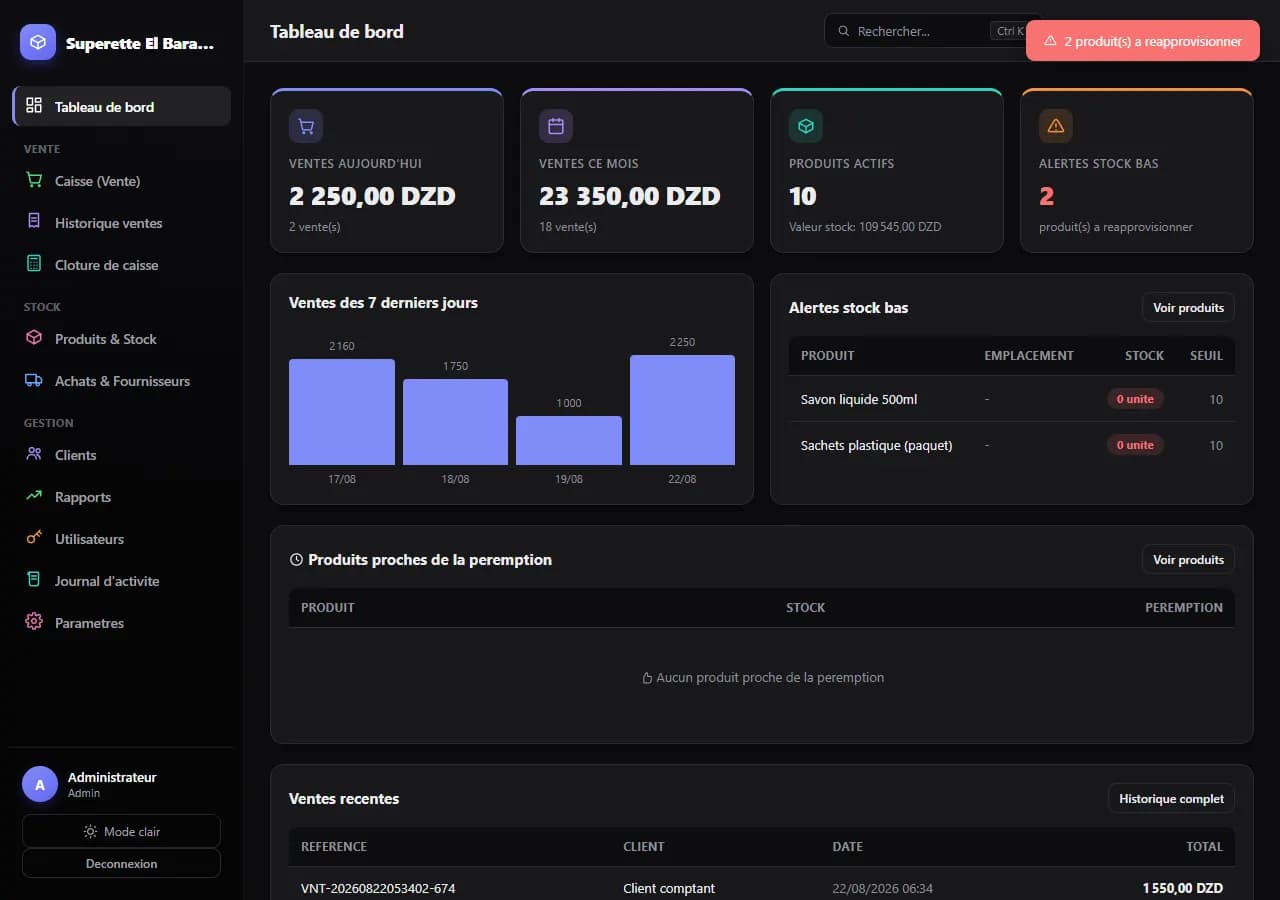The image size is (1280, 900).
Task: Click Voir produits in the peremption panel
Action: [x=1188, y=560]
